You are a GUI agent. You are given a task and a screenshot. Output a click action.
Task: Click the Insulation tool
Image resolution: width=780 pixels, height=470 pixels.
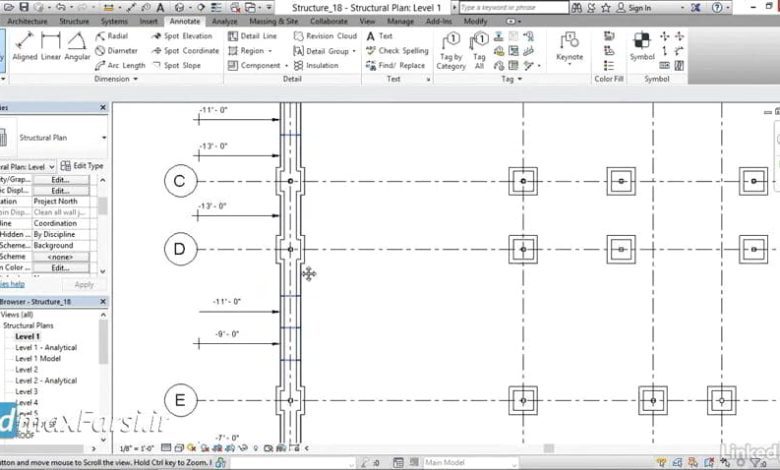click(x=316, y=65)
